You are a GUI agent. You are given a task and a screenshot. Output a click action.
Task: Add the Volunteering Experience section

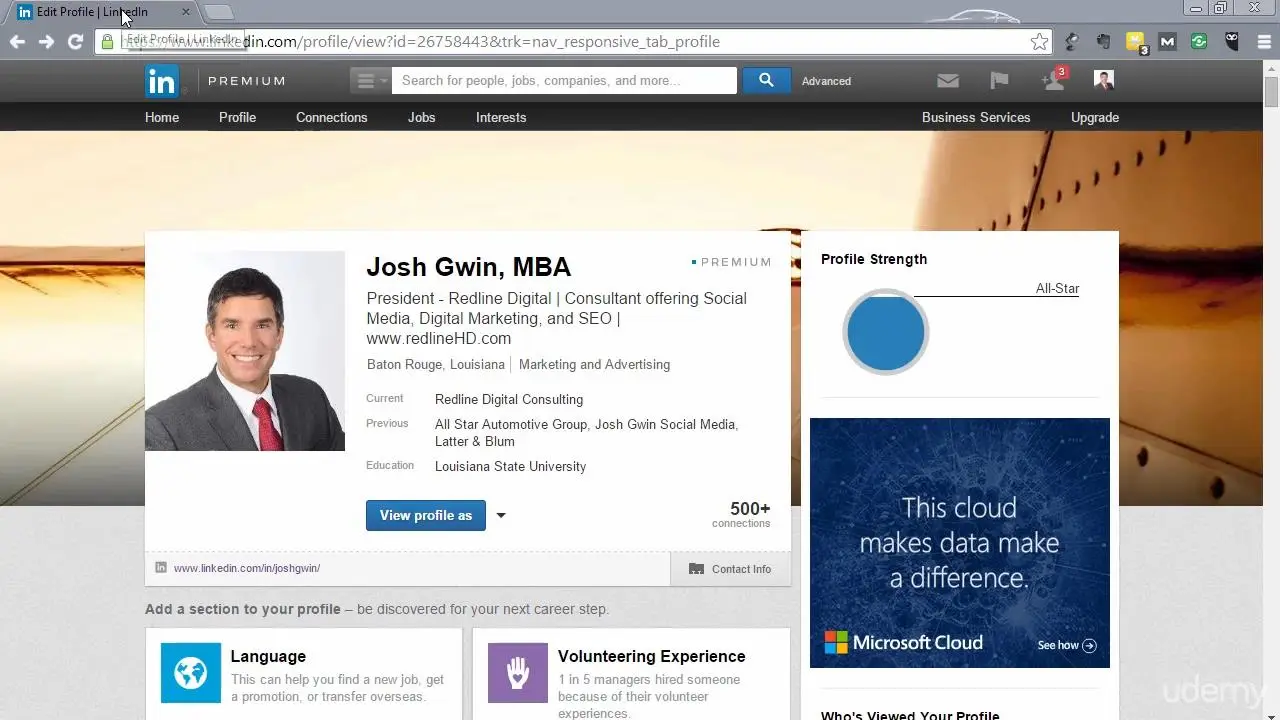[x=631, y=673]
